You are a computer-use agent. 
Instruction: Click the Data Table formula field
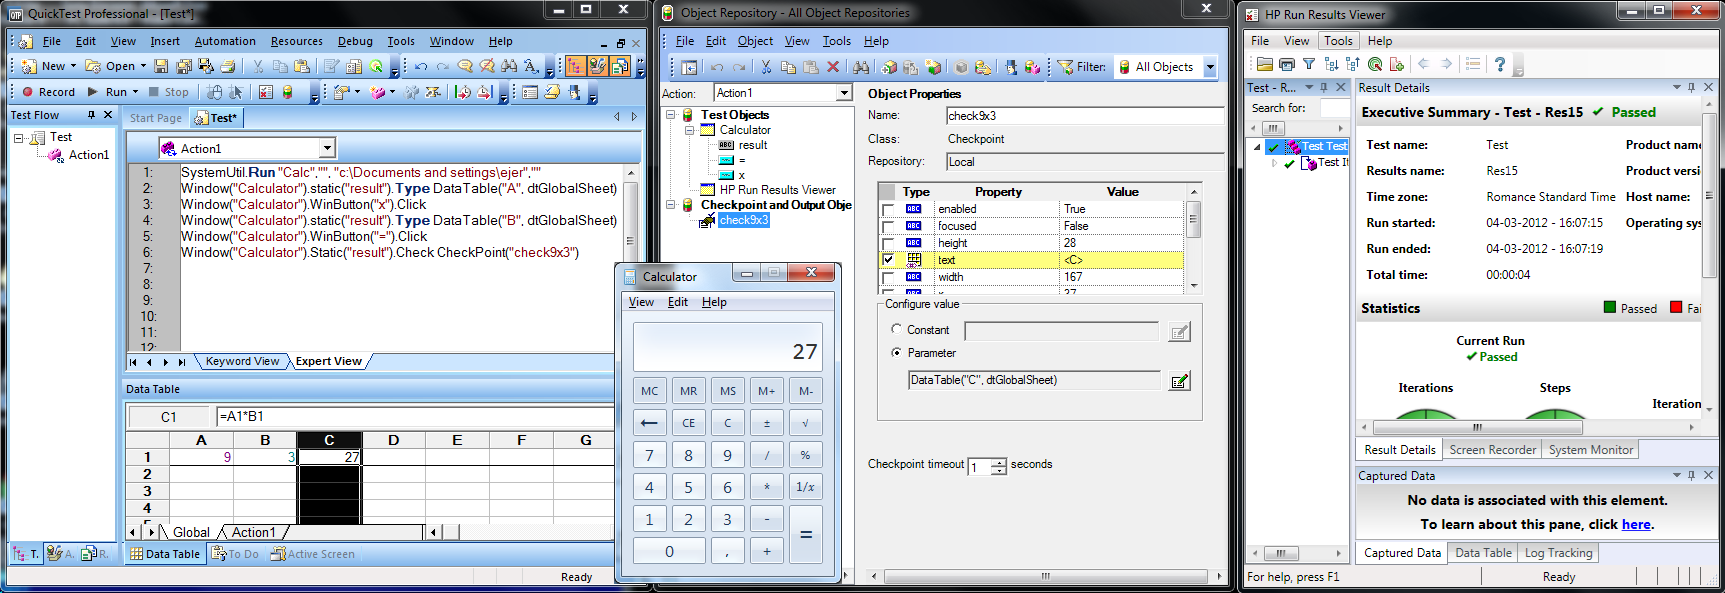[x=415, y=416]
